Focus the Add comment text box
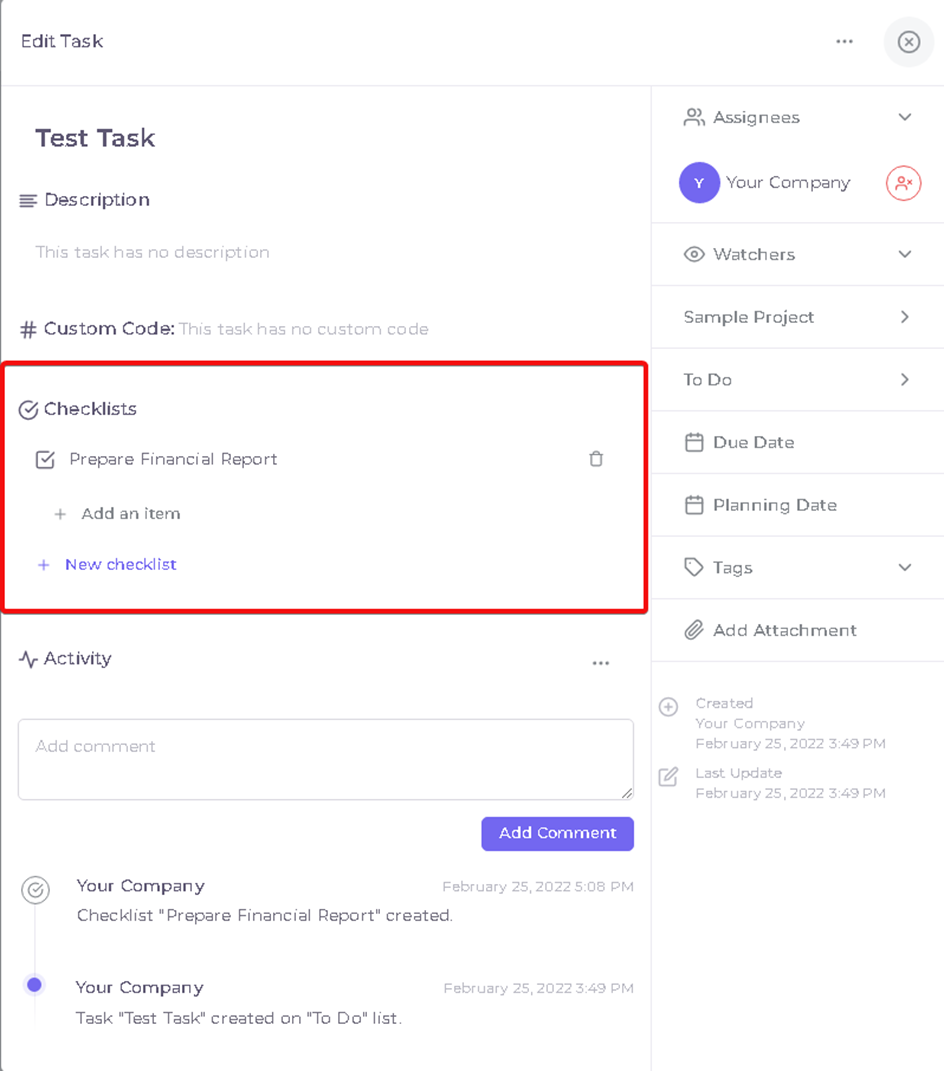Image resolution: width=944 pixels, height=1071 pixels. click(x=326, y=759)
